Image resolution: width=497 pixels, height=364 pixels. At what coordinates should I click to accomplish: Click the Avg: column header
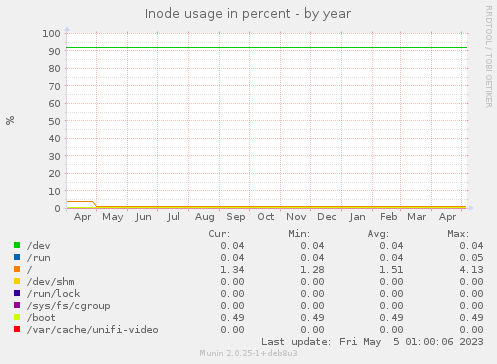click(378, 234)
